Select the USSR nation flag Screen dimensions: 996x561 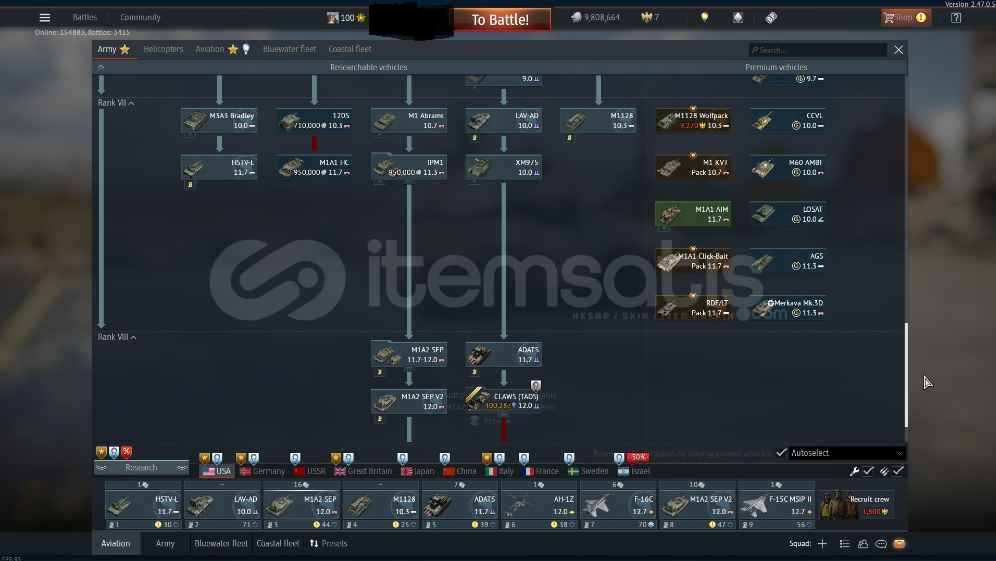(310, 471)
